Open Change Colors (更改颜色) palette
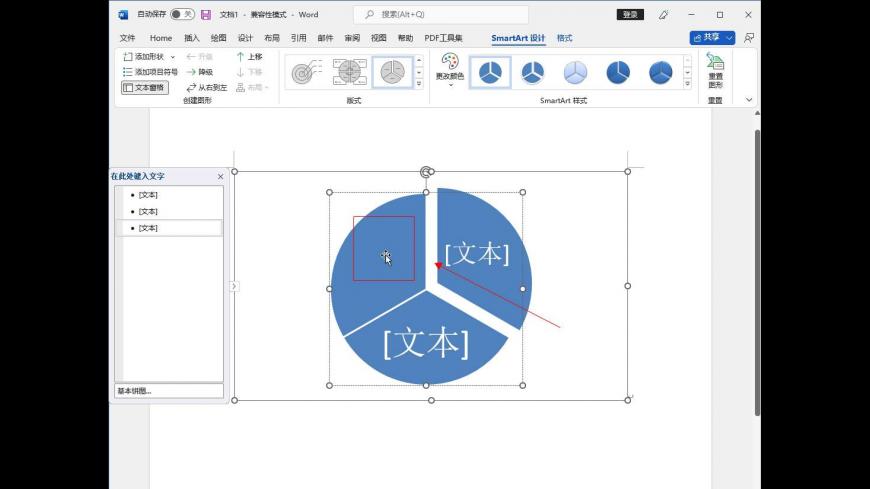Viewport: 870px width, 489px height. pyautogui.click(x=449, y=64)
